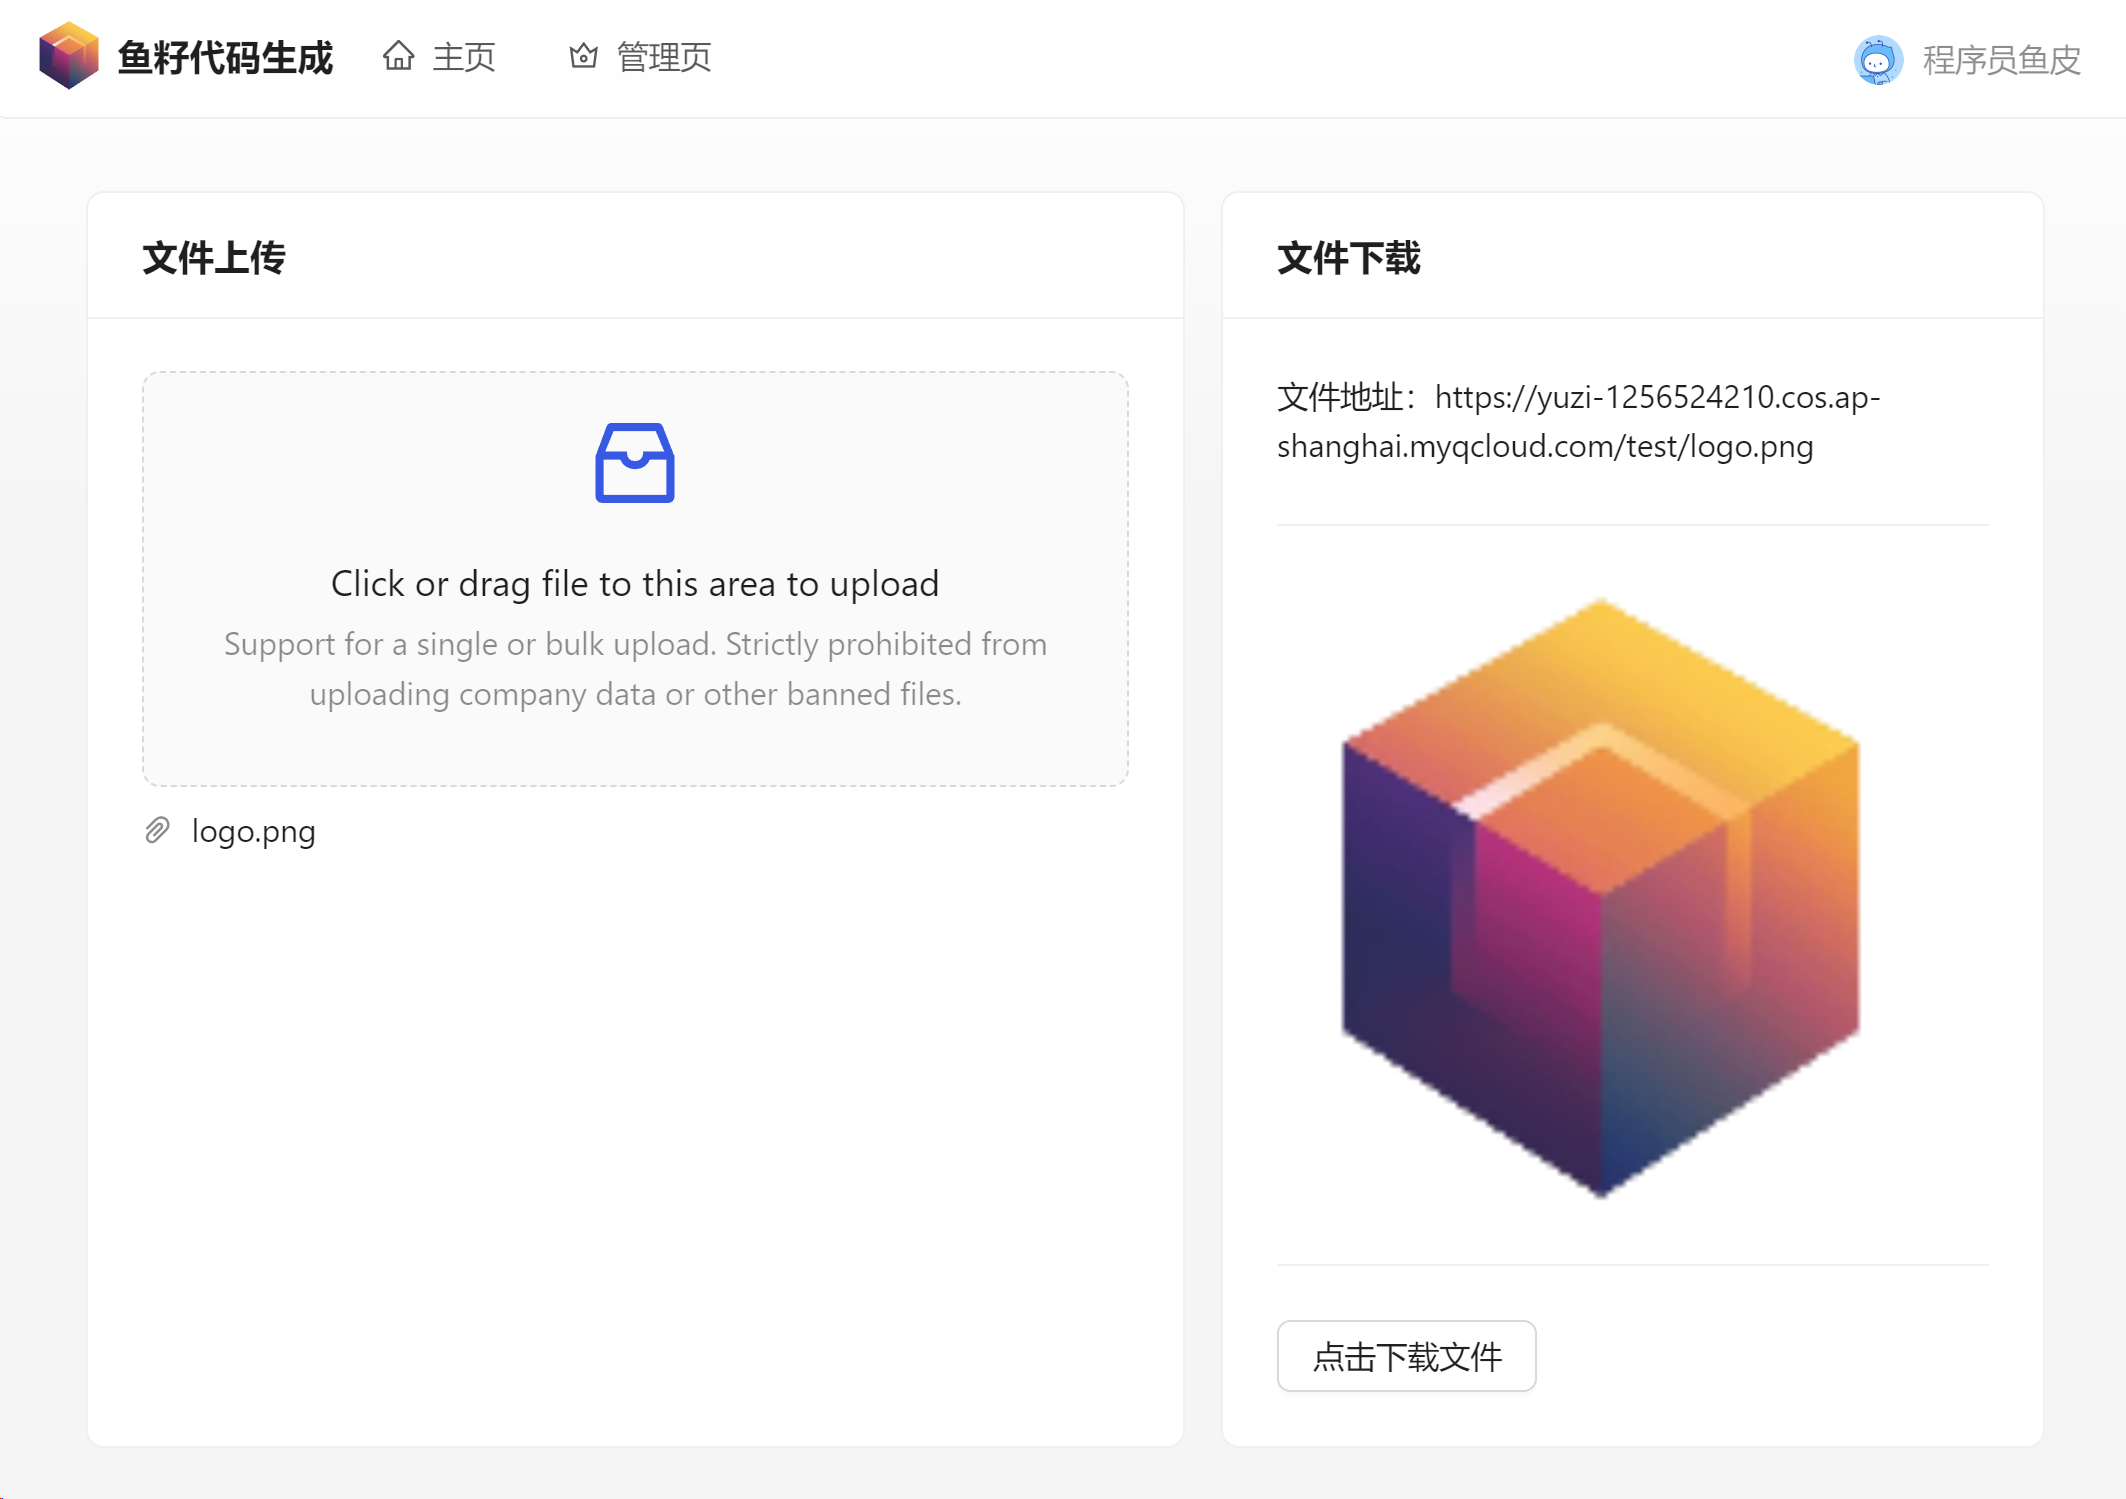This screenshot has height=1499, width=2126.
Task: Click the cube preview image
Action: 1600,897
